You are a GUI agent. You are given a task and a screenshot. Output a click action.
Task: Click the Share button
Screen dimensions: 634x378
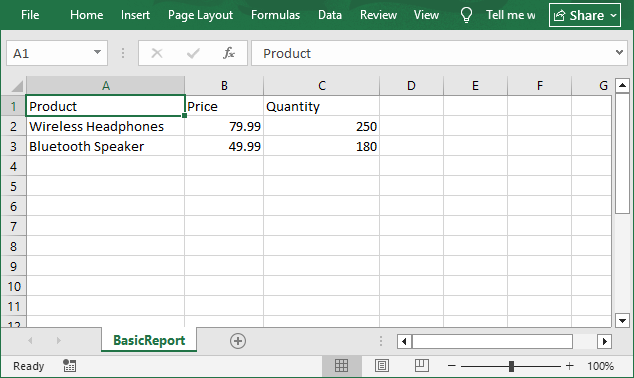(585, 15)
